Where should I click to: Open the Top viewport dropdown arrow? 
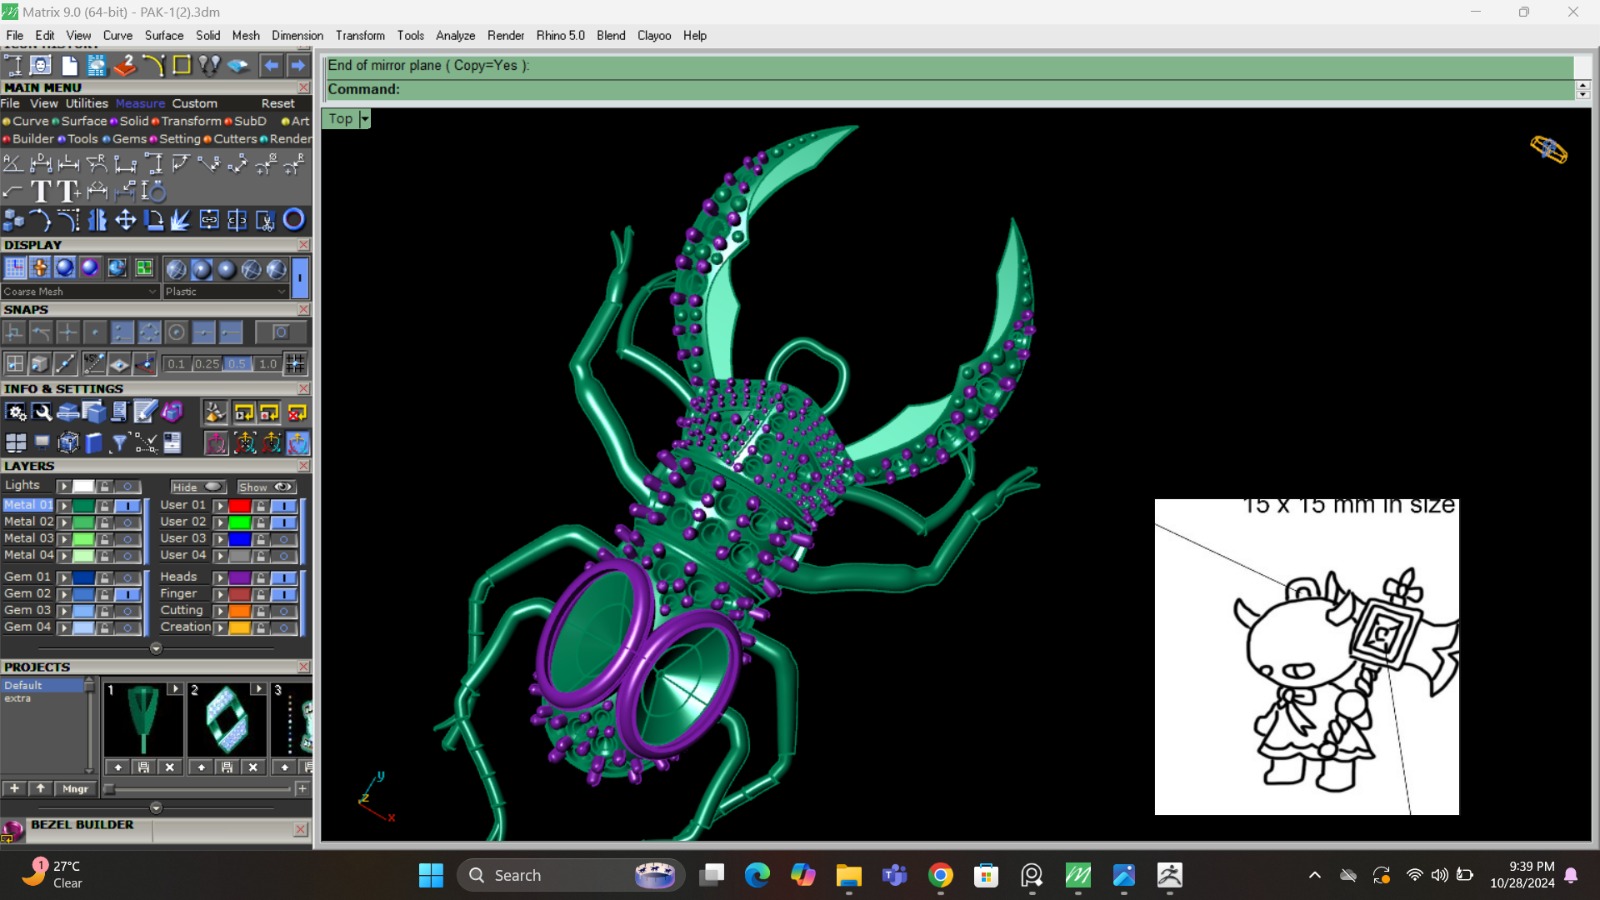365,119
